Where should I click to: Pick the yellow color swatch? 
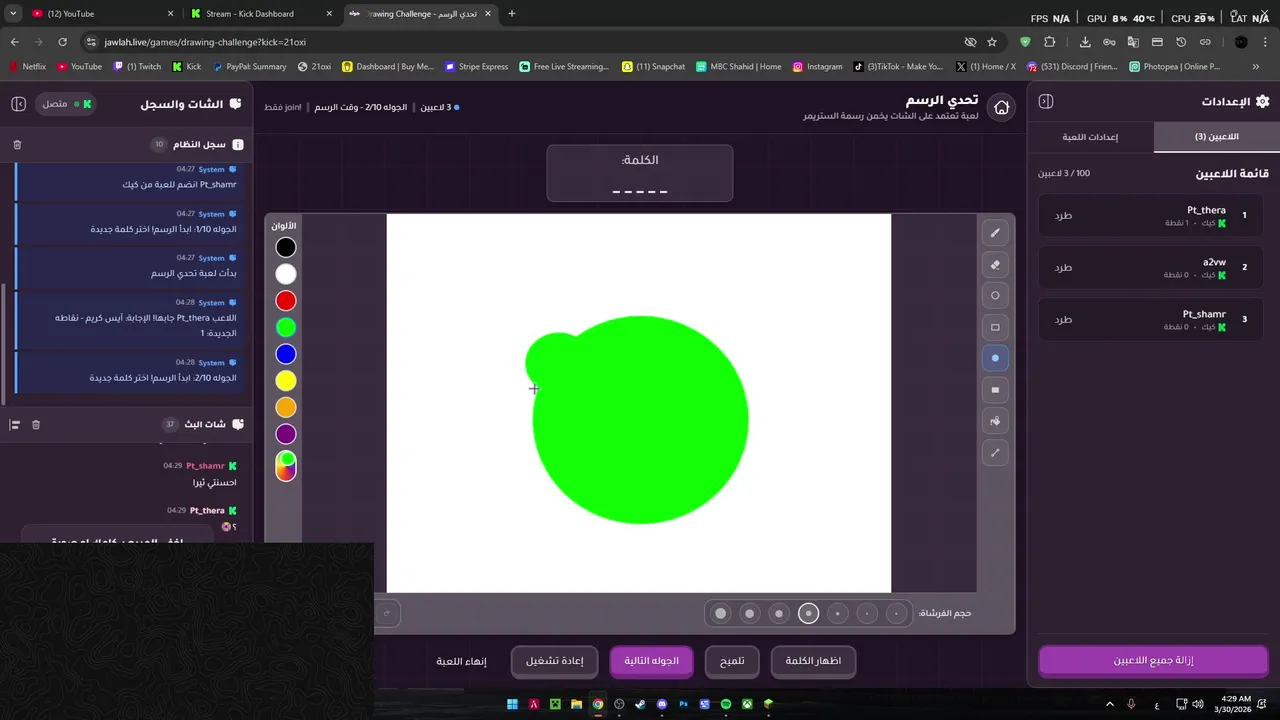point(286,381)
